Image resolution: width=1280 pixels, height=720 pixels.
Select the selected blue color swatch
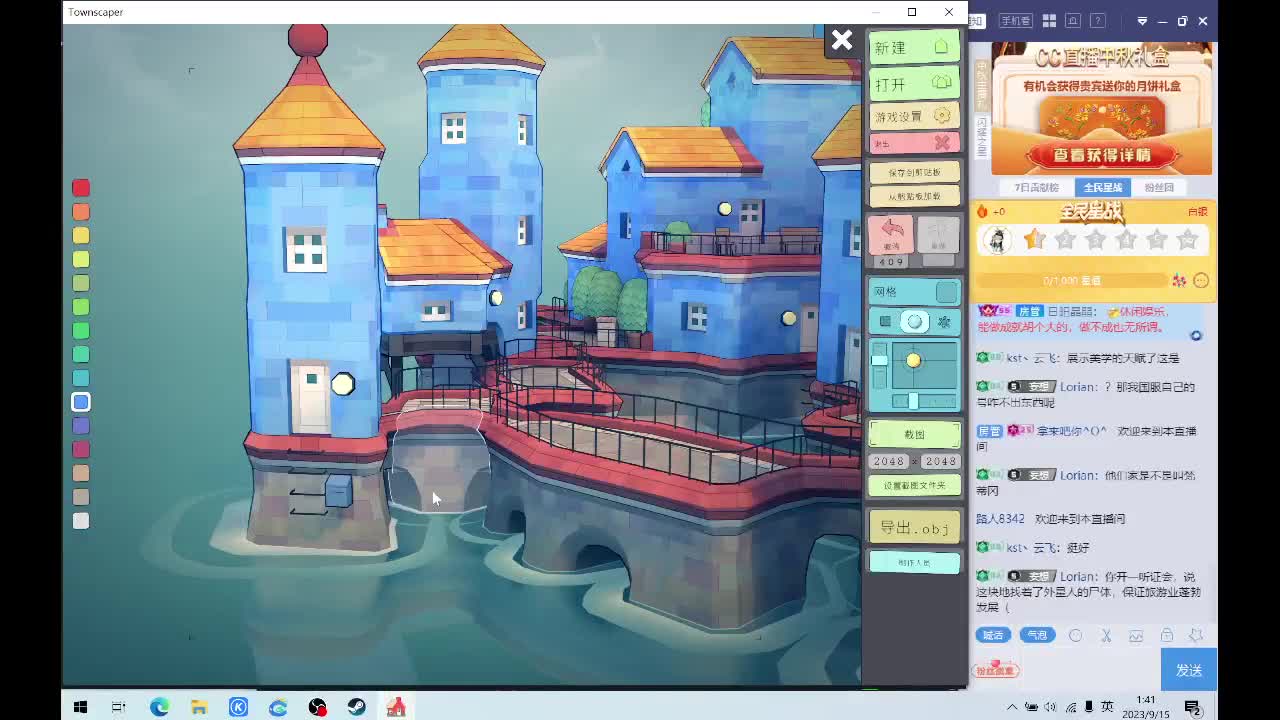(x=81, y=402)
